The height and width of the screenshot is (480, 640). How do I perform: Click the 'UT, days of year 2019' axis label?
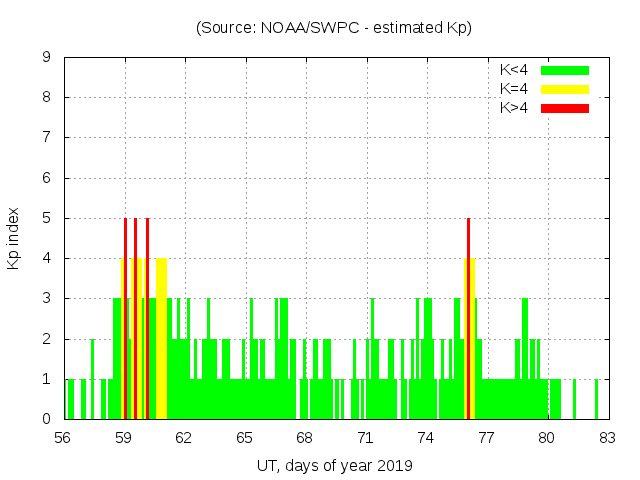[x=334, y=466]
